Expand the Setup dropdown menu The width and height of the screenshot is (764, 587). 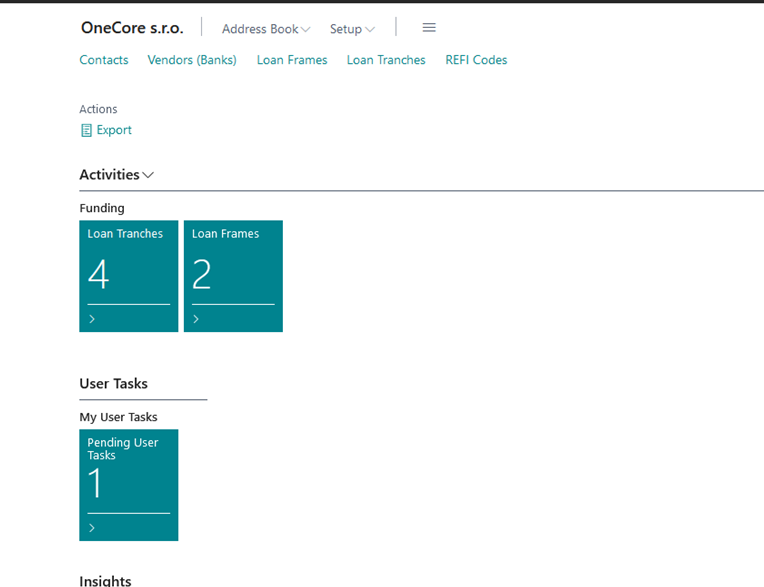352,29
